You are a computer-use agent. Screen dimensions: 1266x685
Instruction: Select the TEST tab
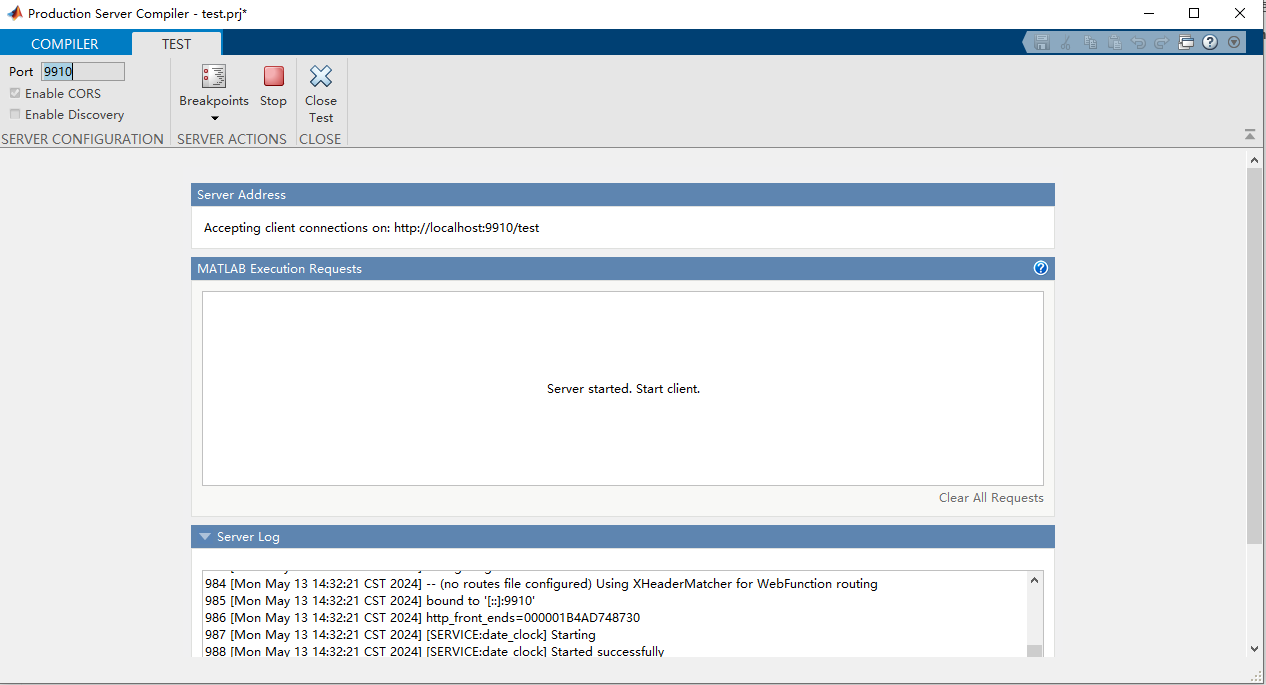point(177,44)
